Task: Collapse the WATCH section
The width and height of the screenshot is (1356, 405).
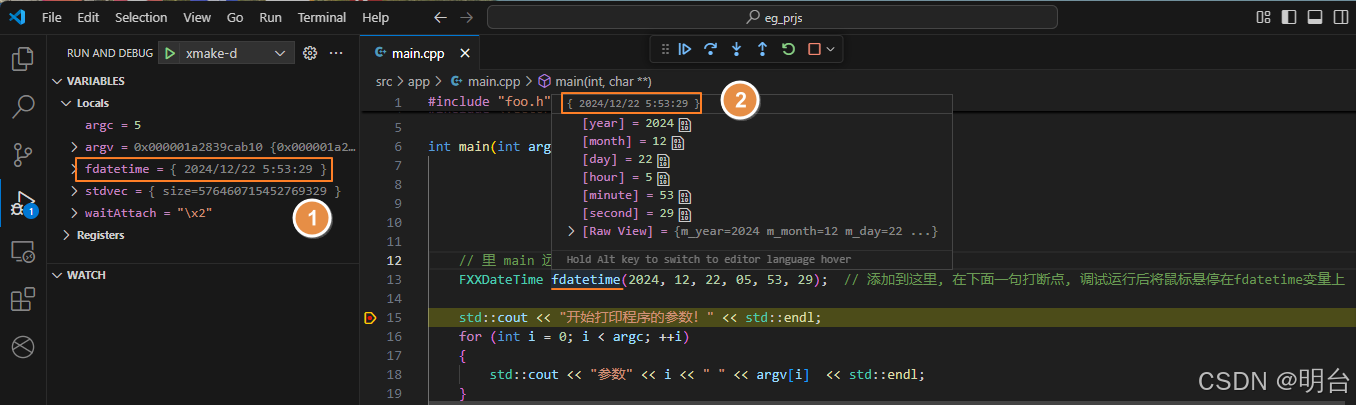Action: pyautogui.click(x=57, y=275)
